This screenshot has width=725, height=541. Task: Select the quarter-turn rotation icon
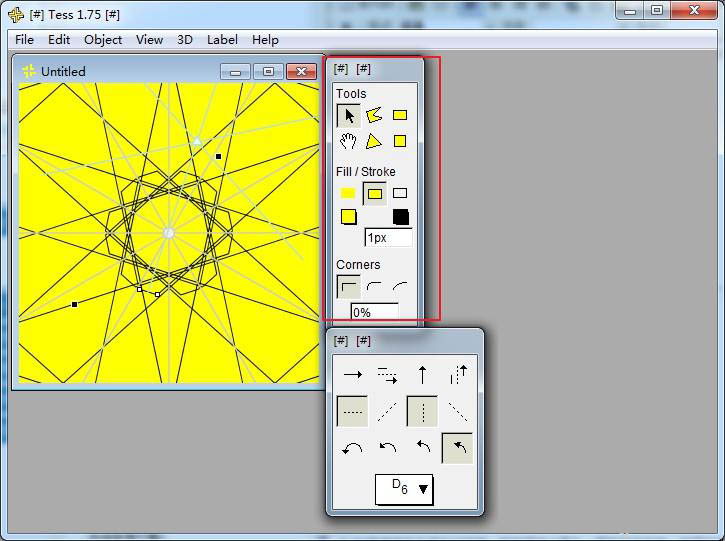point(423,447)
